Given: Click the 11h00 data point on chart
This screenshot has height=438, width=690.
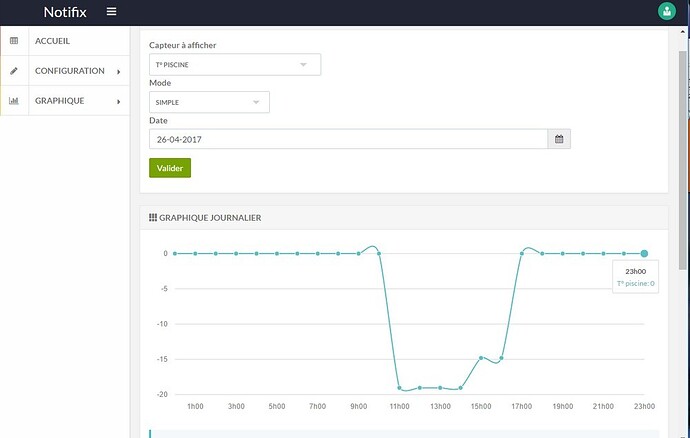Looking at the screenshot, I should [400, 388].
